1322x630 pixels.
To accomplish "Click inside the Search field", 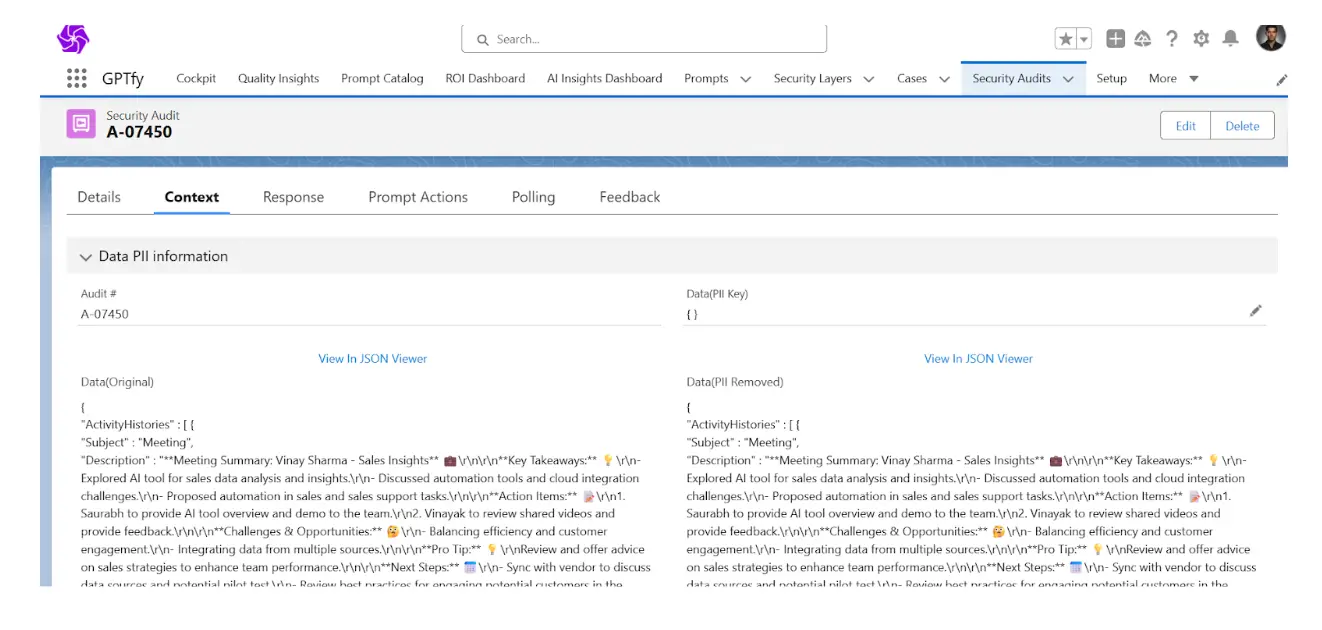I will coord(643,38).
